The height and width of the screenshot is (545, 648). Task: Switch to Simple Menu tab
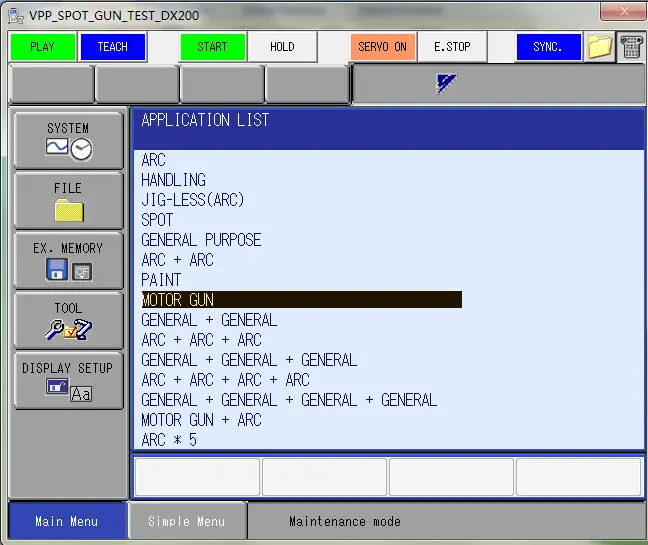pos(186,521)
